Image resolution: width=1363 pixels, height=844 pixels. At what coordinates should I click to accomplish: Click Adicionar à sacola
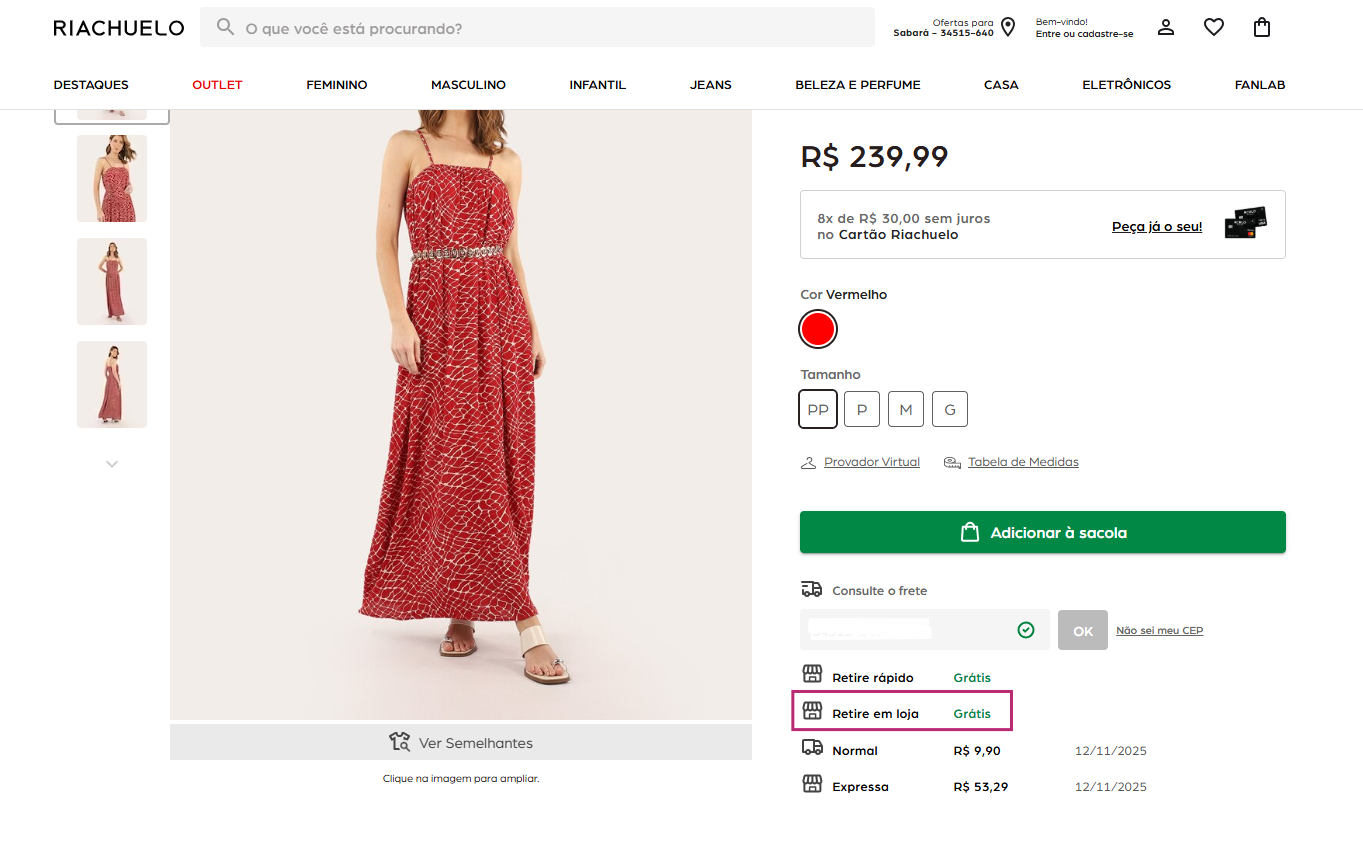tap(1042, 531)
